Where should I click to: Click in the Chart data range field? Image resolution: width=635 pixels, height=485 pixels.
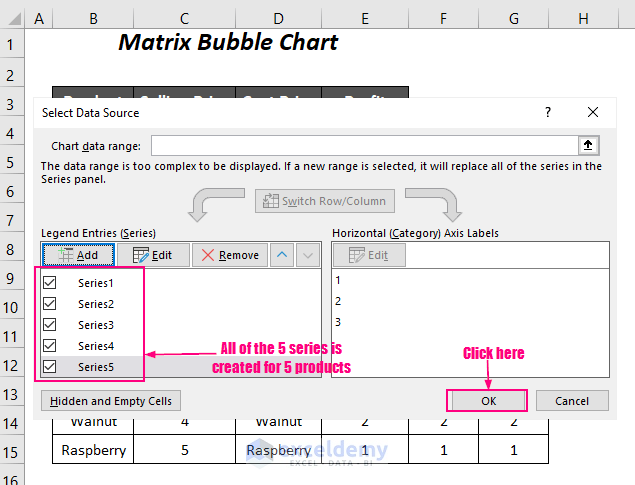364,145
